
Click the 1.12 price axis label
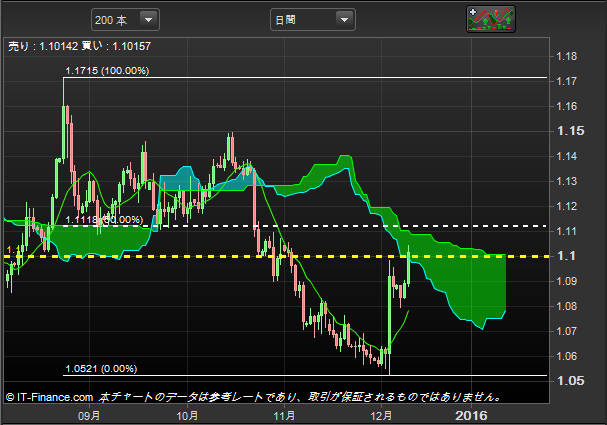567,206
